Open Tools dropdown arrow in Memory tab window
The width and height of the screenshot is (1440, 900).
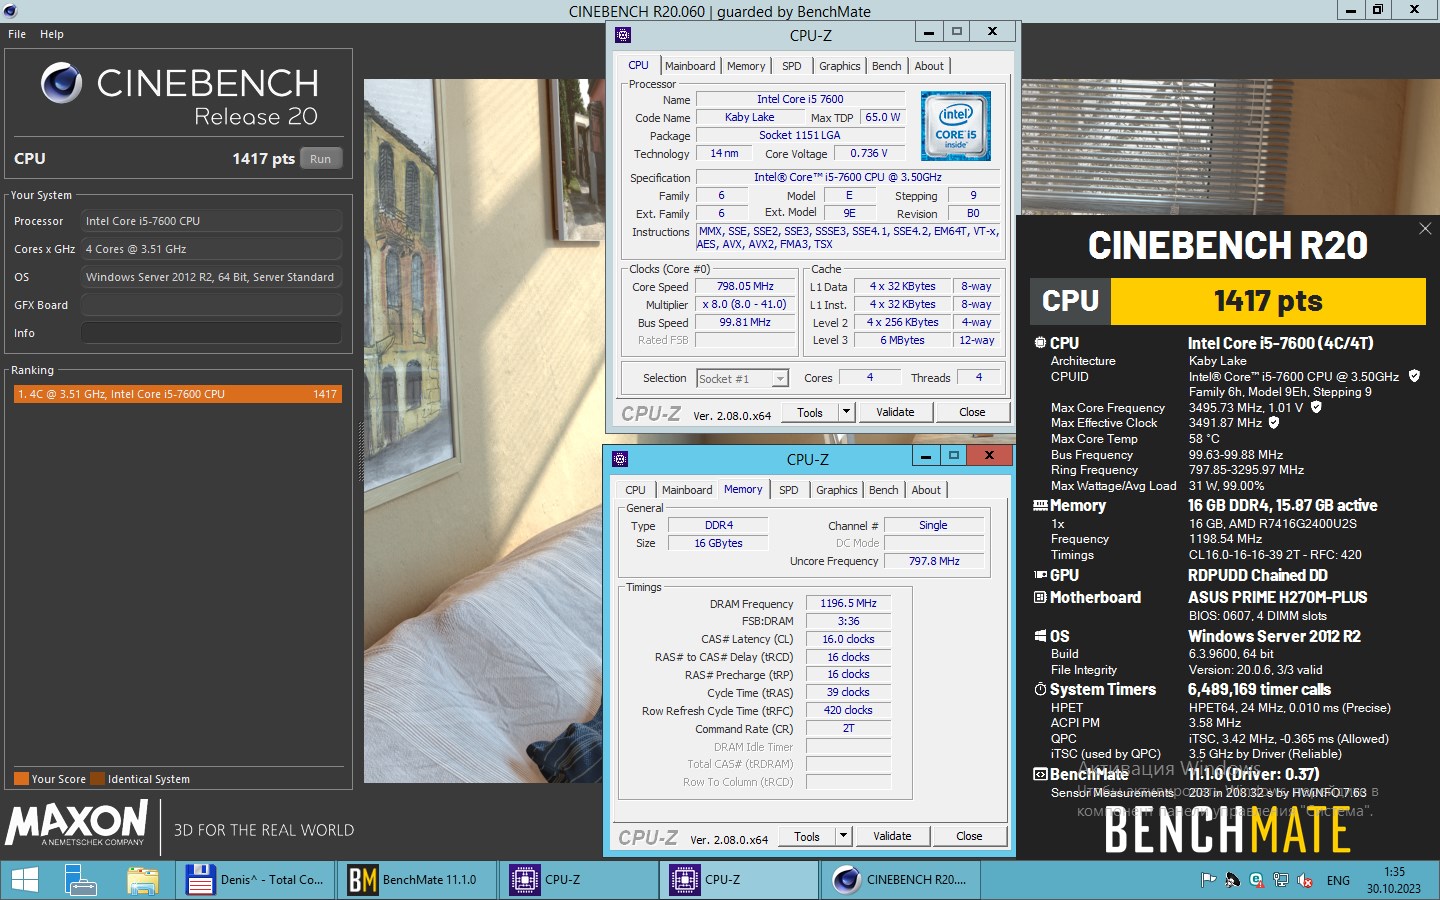pos(843,836)
